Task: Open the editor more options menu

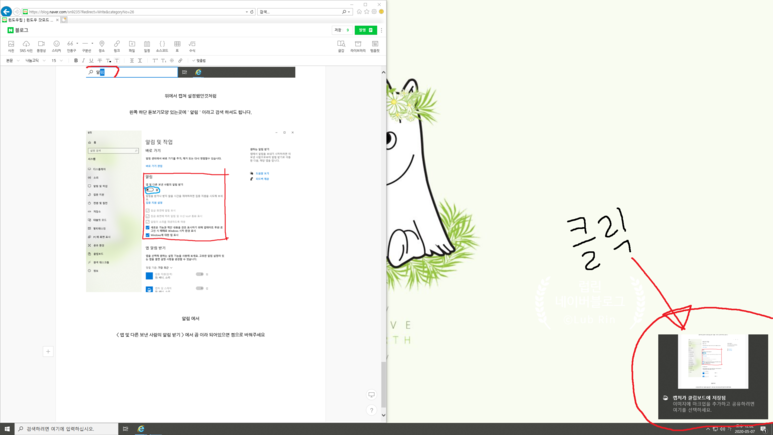Action: coord(381,30)
